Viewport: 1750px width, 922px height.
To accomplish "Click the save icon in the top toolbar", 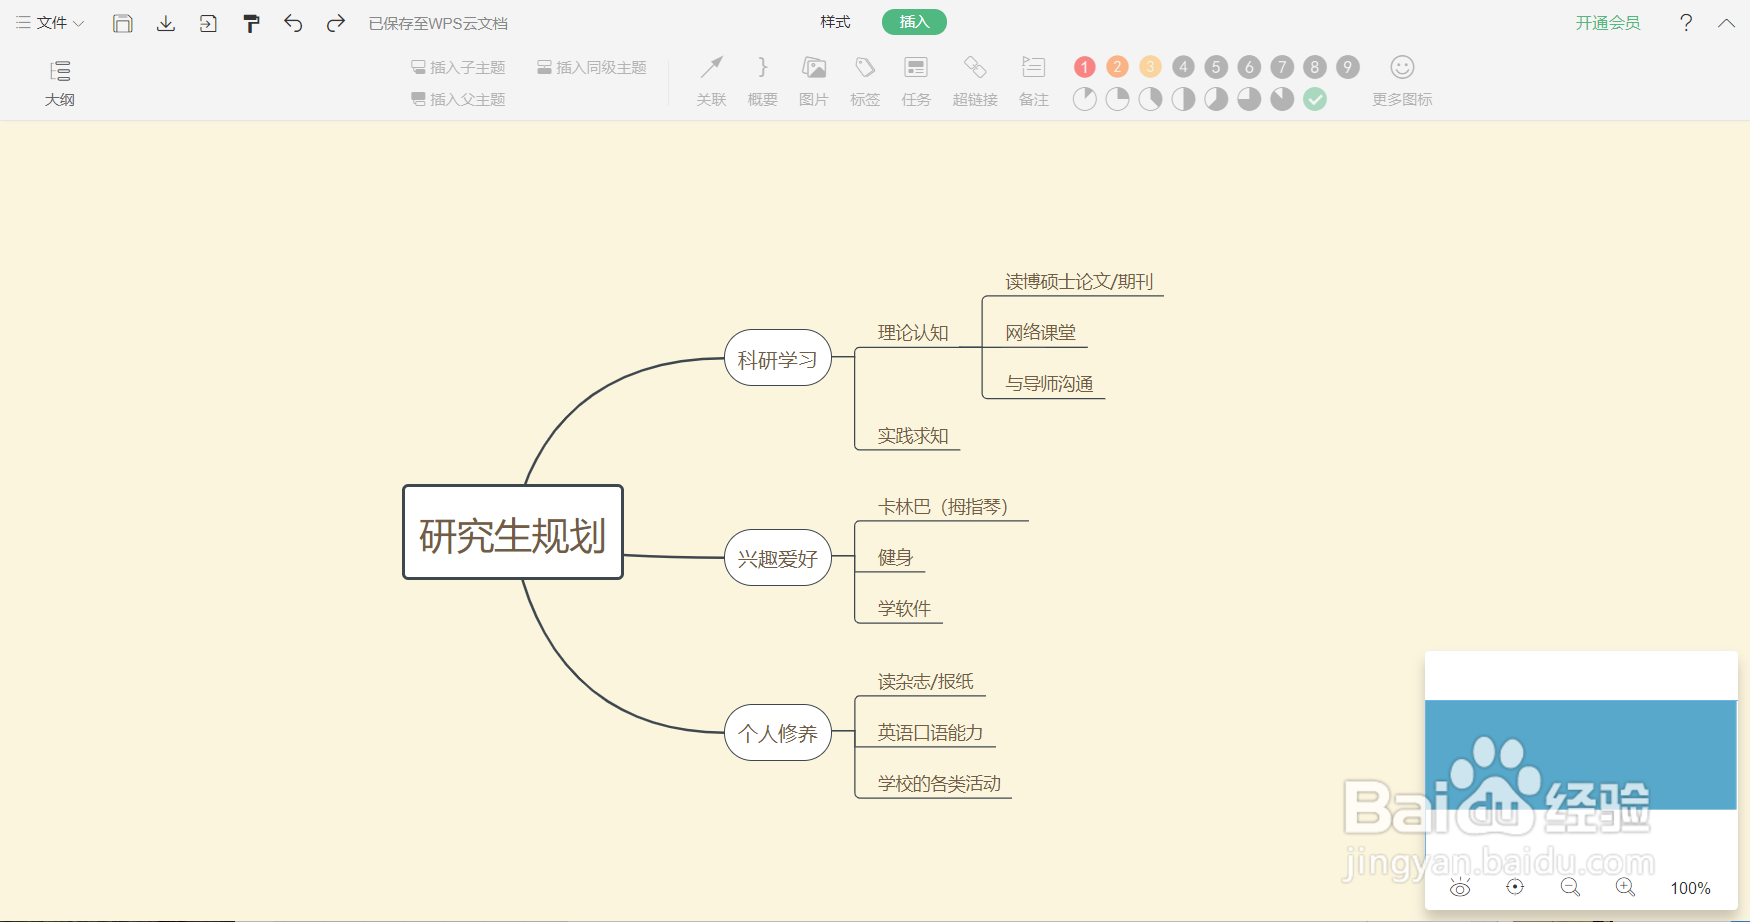I will (x=123, y=23).
